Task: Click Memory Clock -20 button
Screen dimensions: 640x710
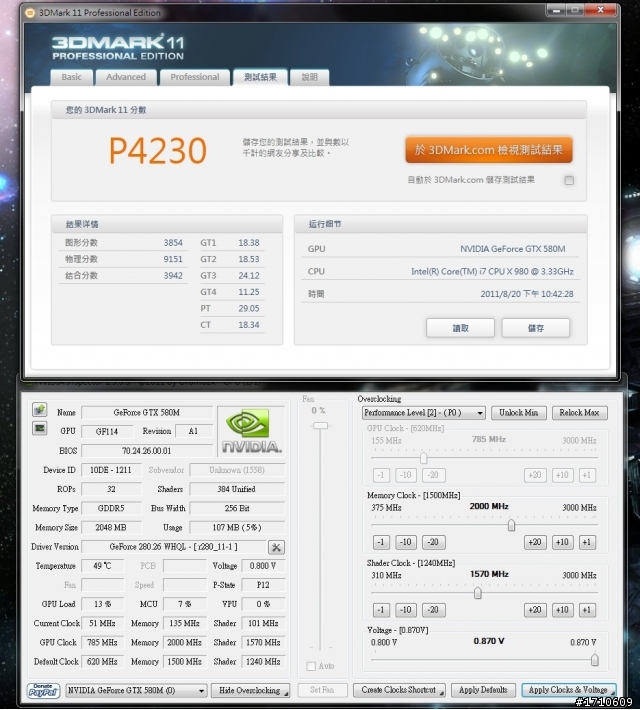Action: pos(433,542)
